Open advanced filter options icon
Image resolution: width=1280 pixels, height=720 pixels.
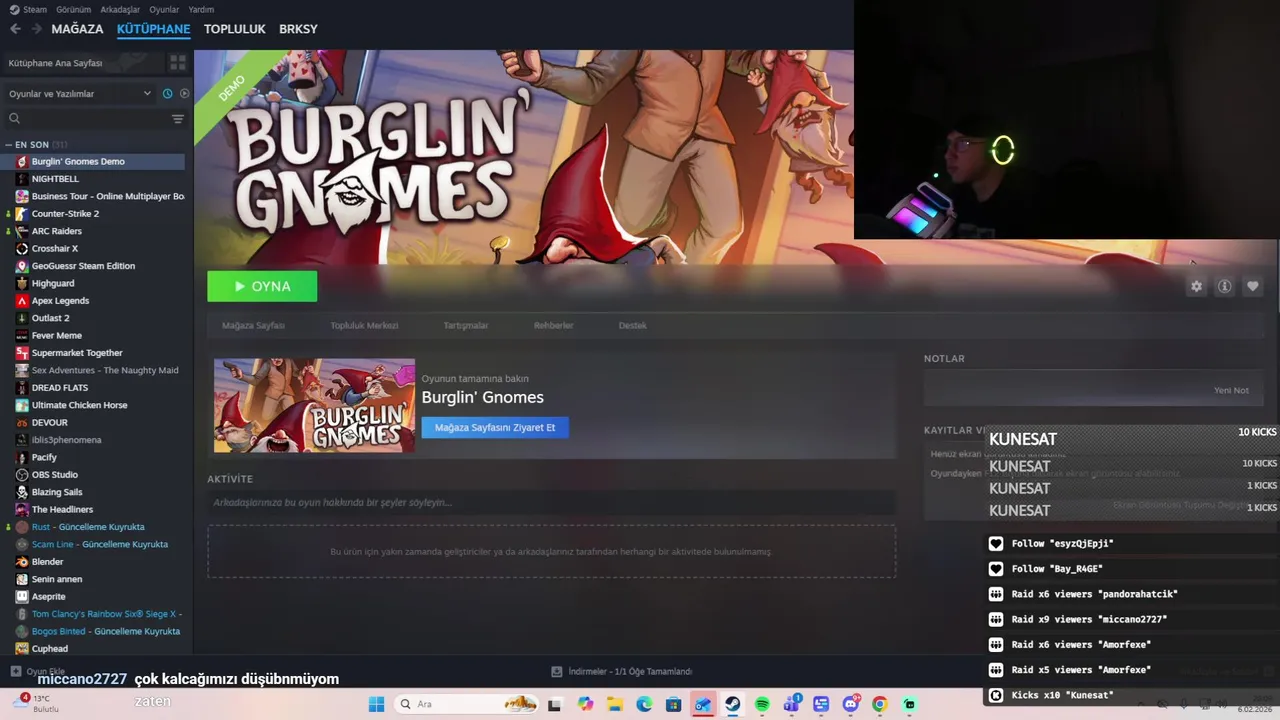click(177, 118)
